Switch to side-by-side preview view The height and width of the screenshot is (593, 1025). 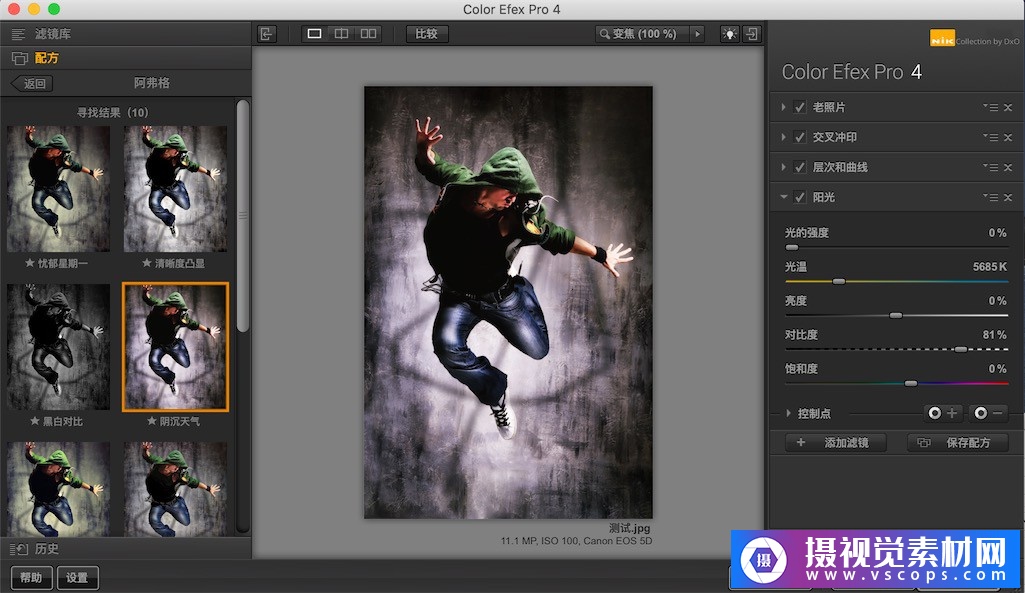[x=369, y=34]
